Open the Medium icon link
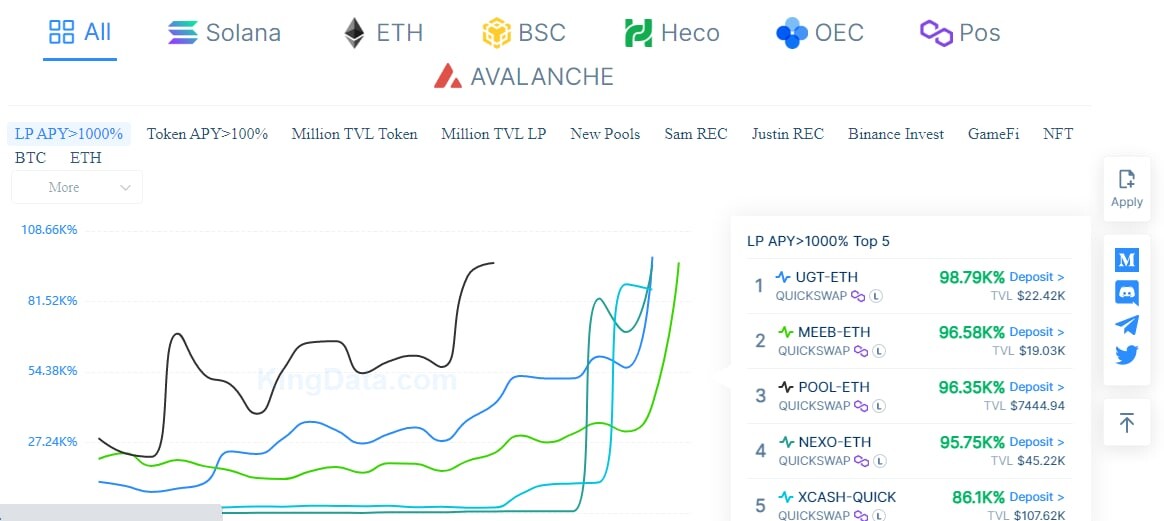This screenshot has height=521, width=1164. (x=1127, y=260)
